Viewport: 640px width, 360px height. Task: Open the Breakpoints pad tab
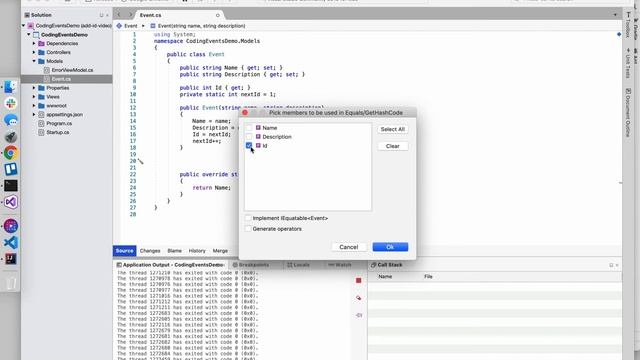pyautogui.click(x=250, y=265)
